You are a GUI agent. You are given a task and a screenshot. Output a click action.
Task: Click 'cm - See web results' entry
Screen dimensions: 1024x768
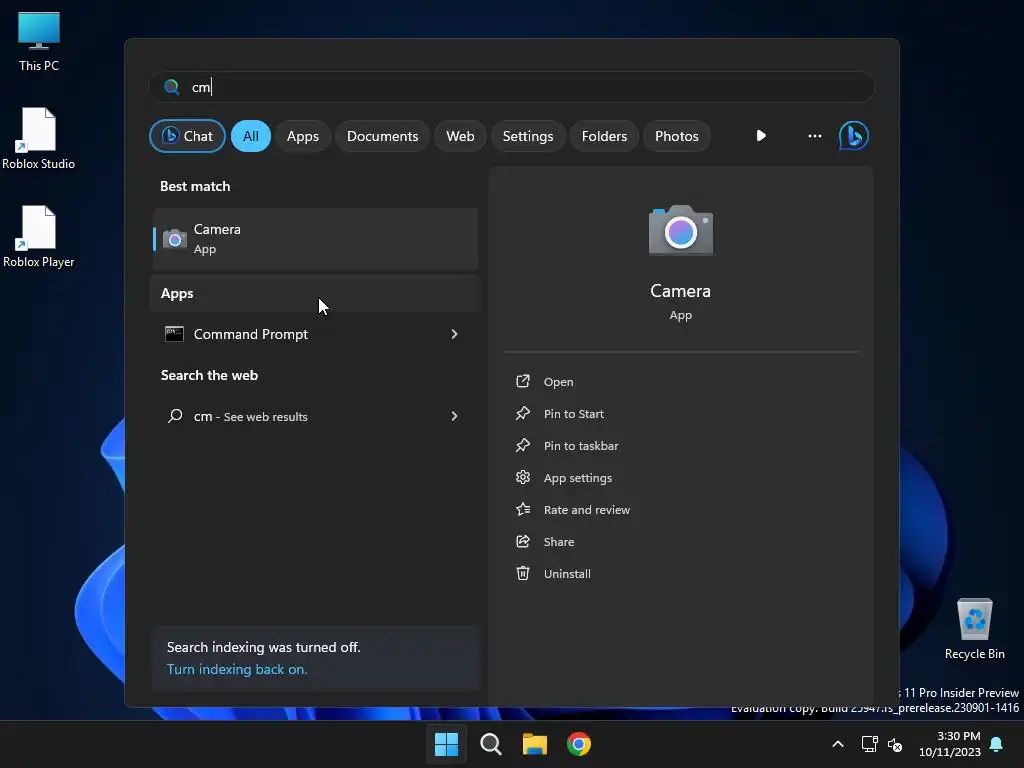coord(315,416)
